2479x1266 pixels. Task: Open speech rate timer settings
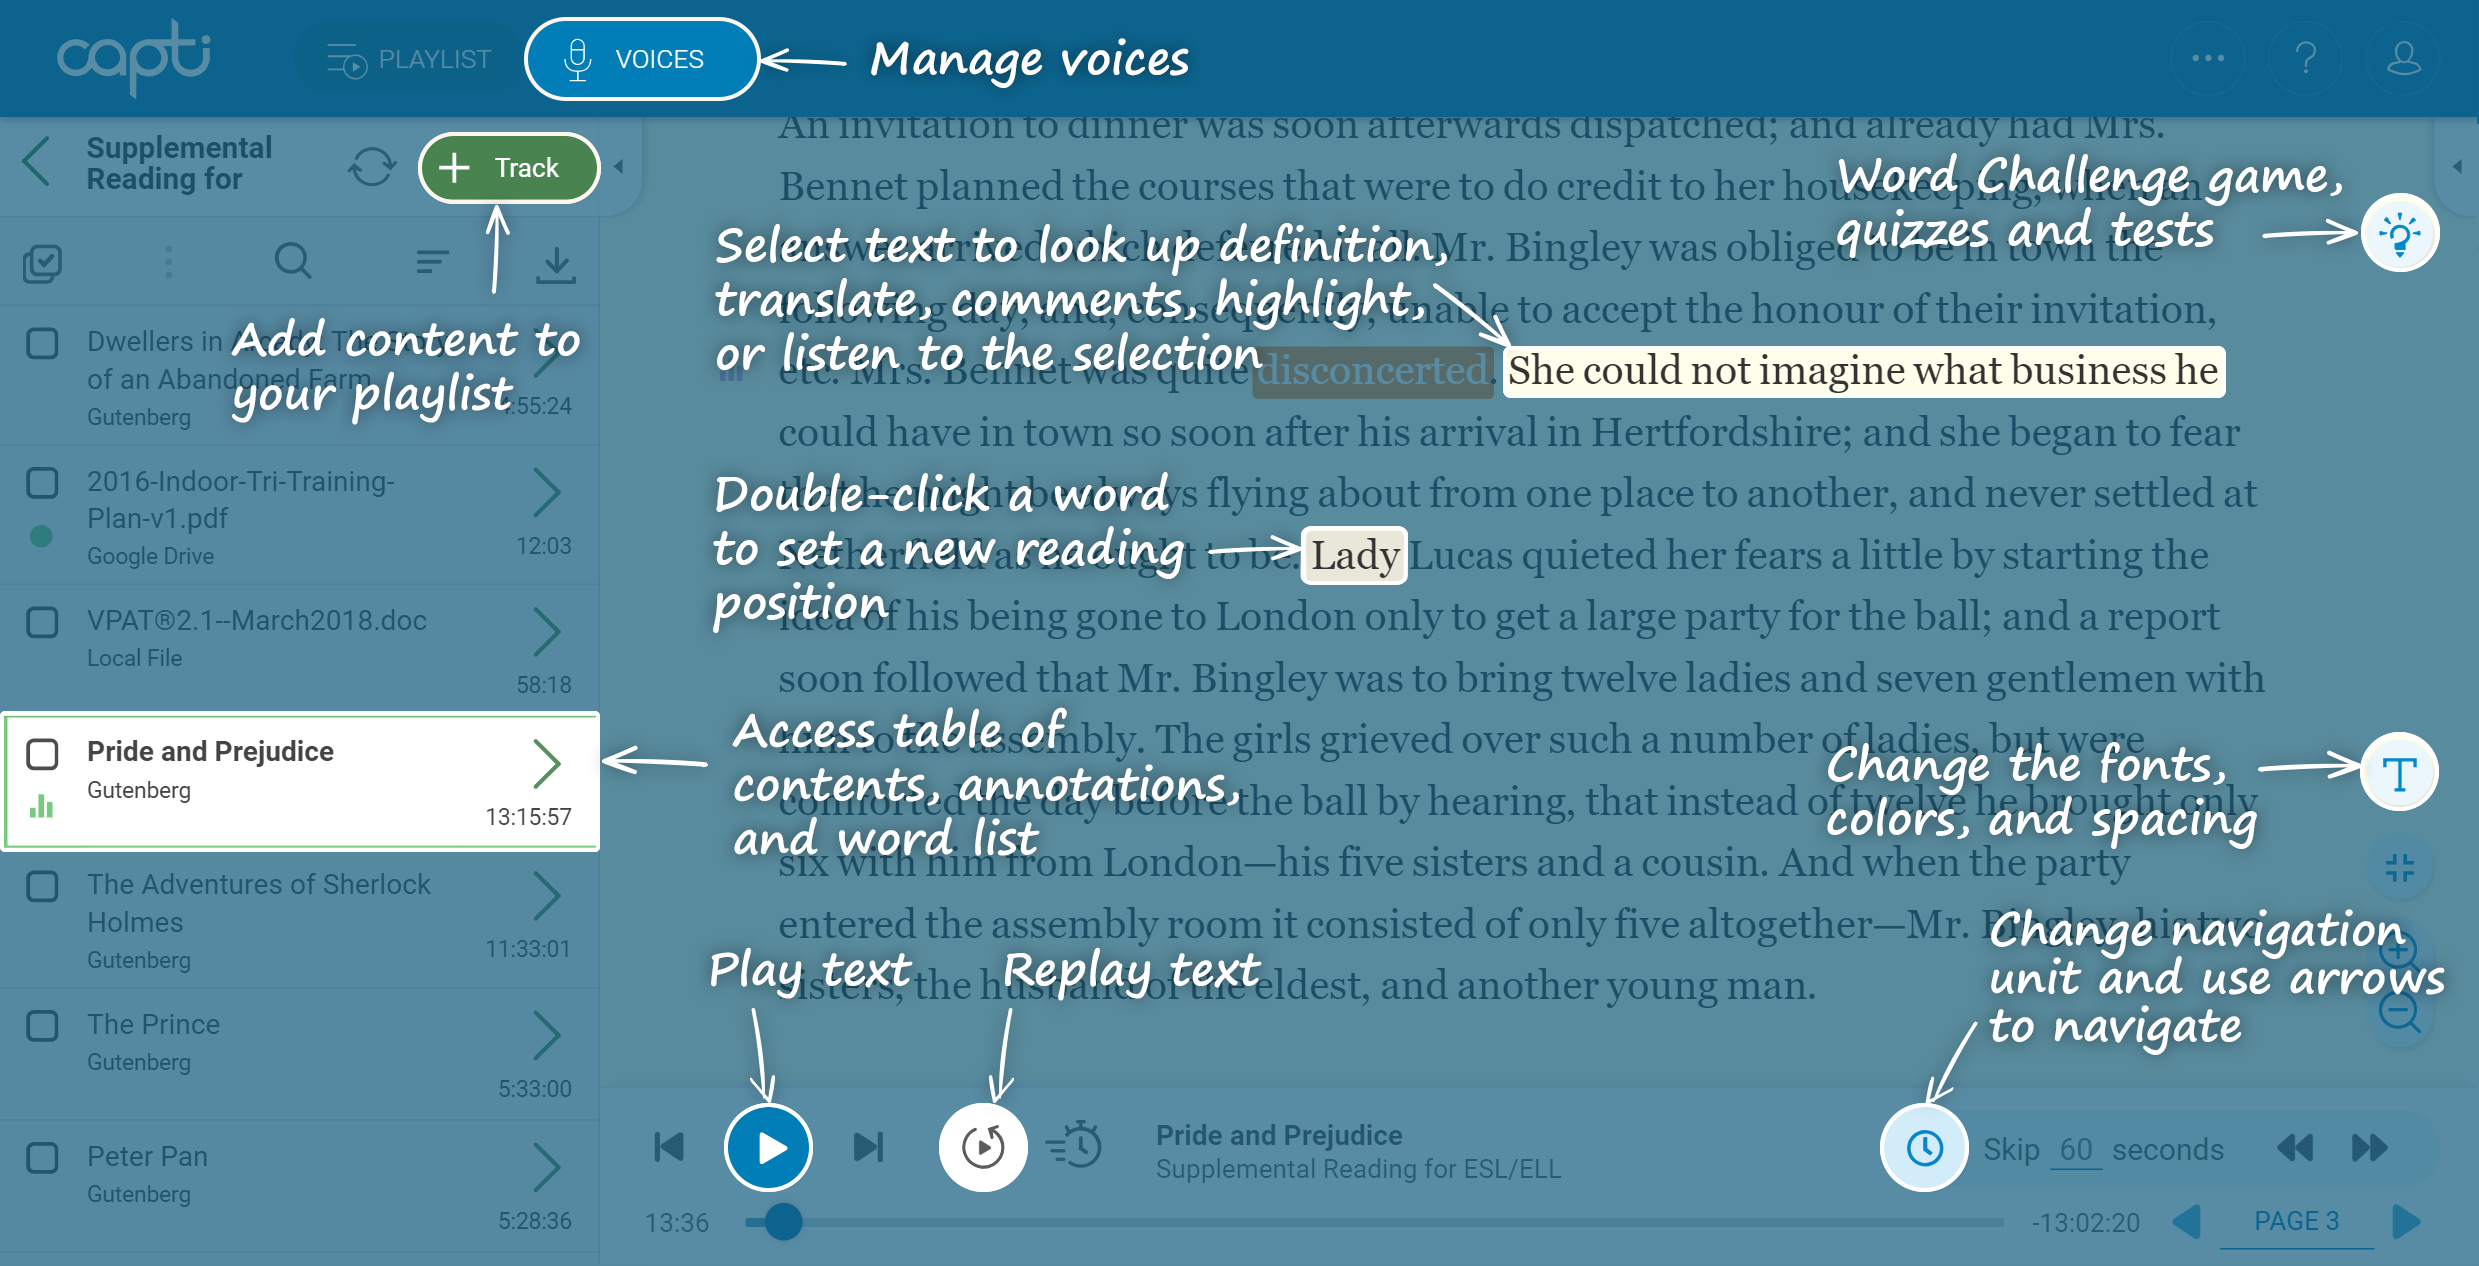[x=1073, y=1146]
